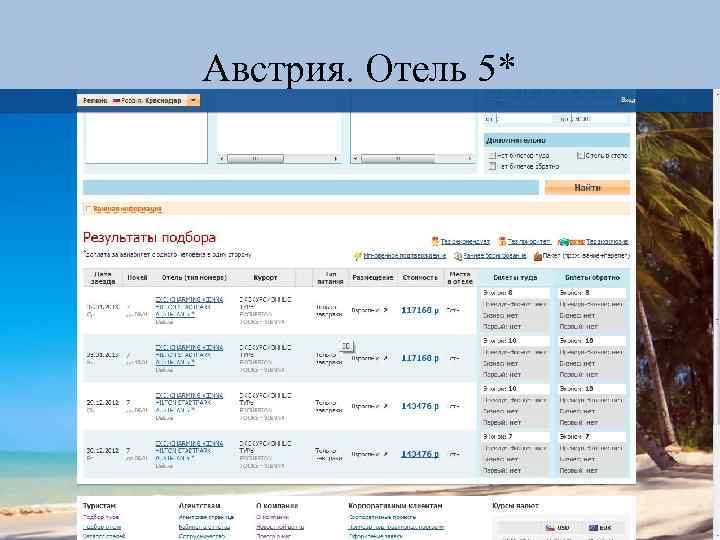Image resolution: width=720 pixels, height=540 pixels.
Task: Click right arrow of right listbox scrollbar
Action: pyautogui.click(x=469, y=158)
